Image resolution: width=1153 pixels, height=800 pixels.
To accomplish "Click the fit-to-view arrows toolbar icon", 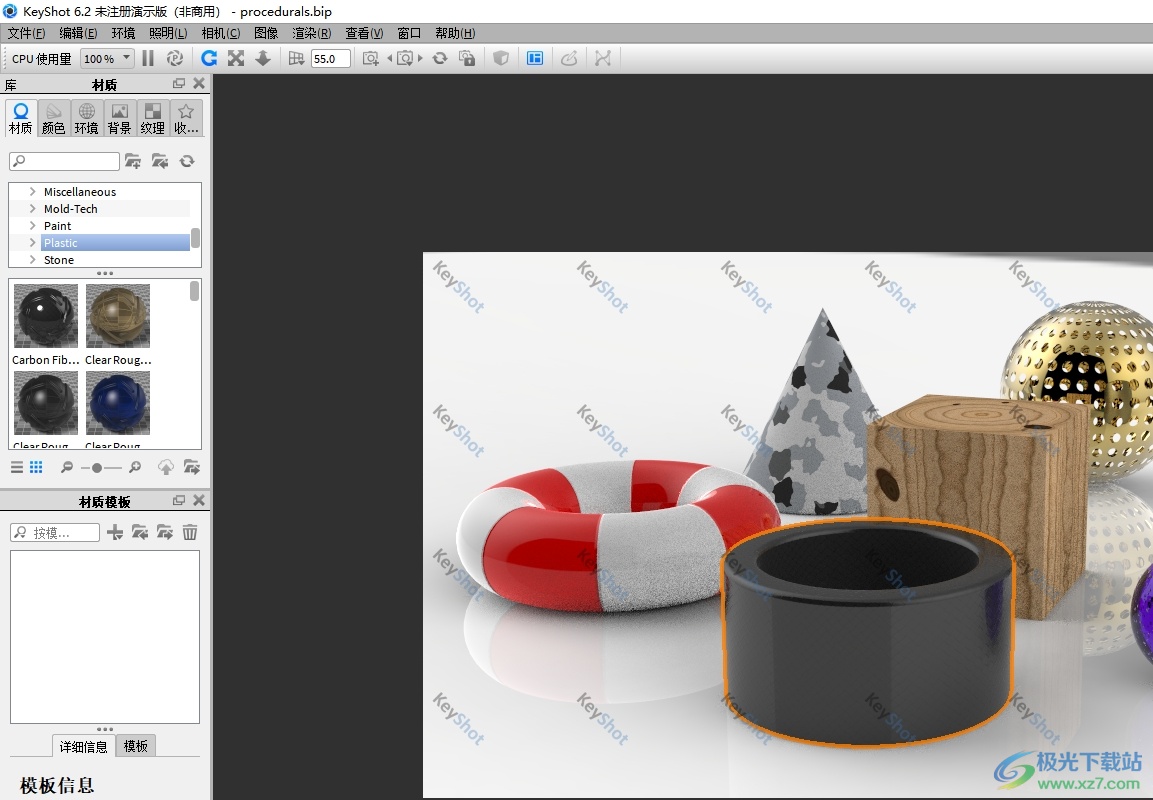I will pyautogui.click(x=236, y=59).
